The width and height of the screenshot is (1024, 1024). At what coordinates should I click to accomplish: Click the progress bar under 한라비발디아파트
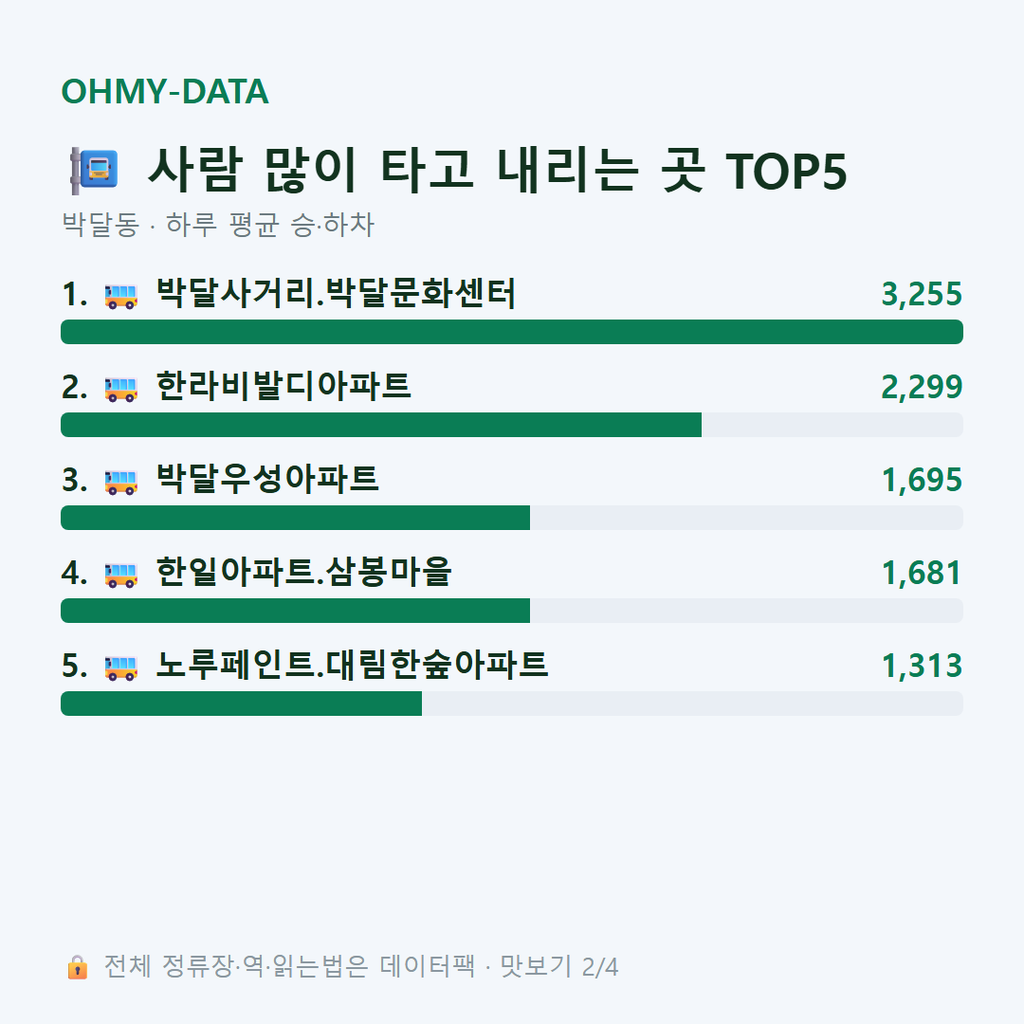click(x=512, y=424)
